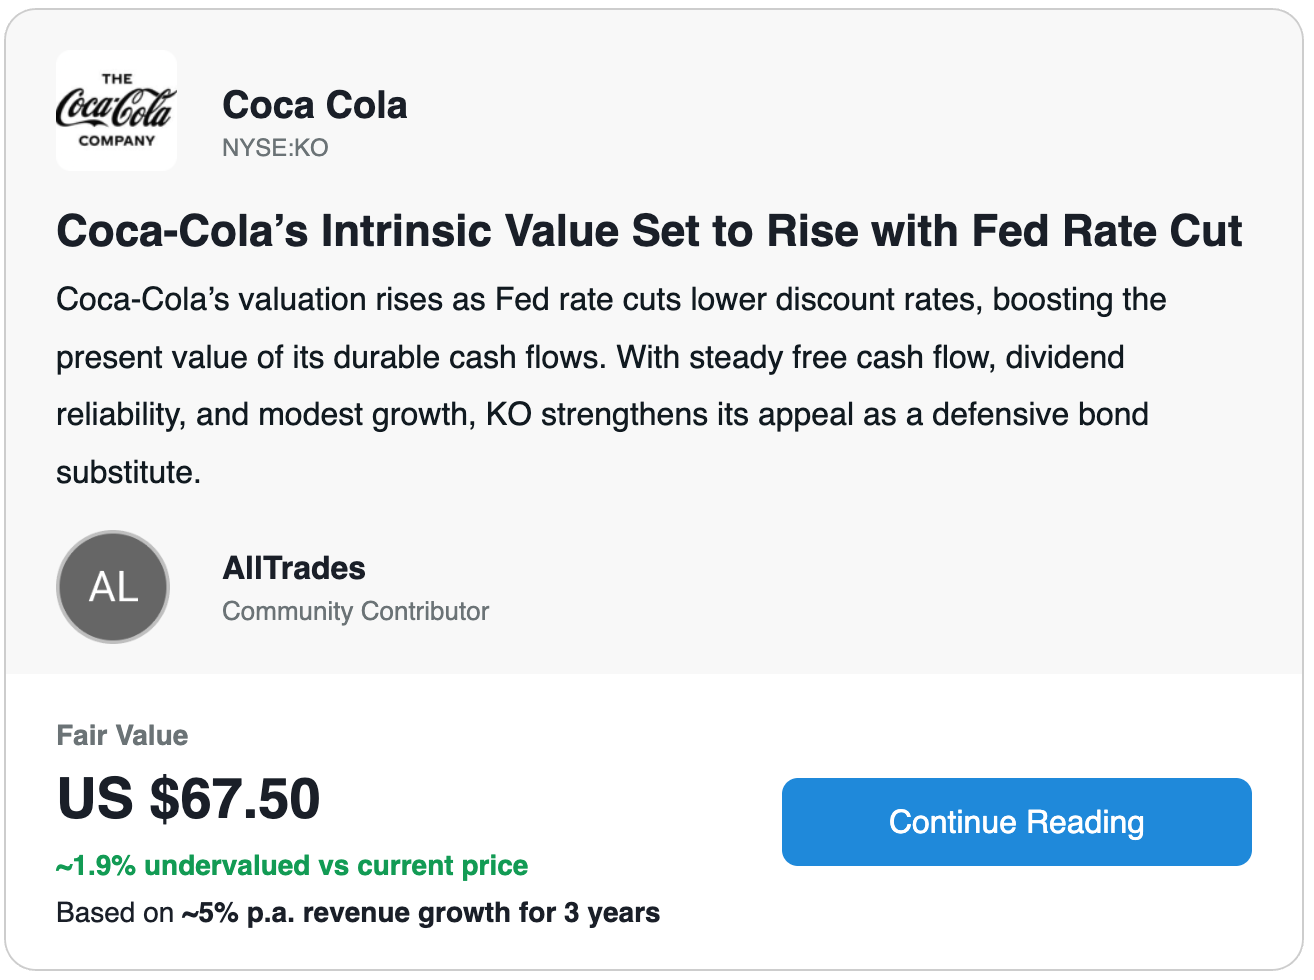The height and width of the screenshot is (980, 1314).
Task: Click 'Fed Rate Cut' in the headline
Action: [x=1106, y=231]
